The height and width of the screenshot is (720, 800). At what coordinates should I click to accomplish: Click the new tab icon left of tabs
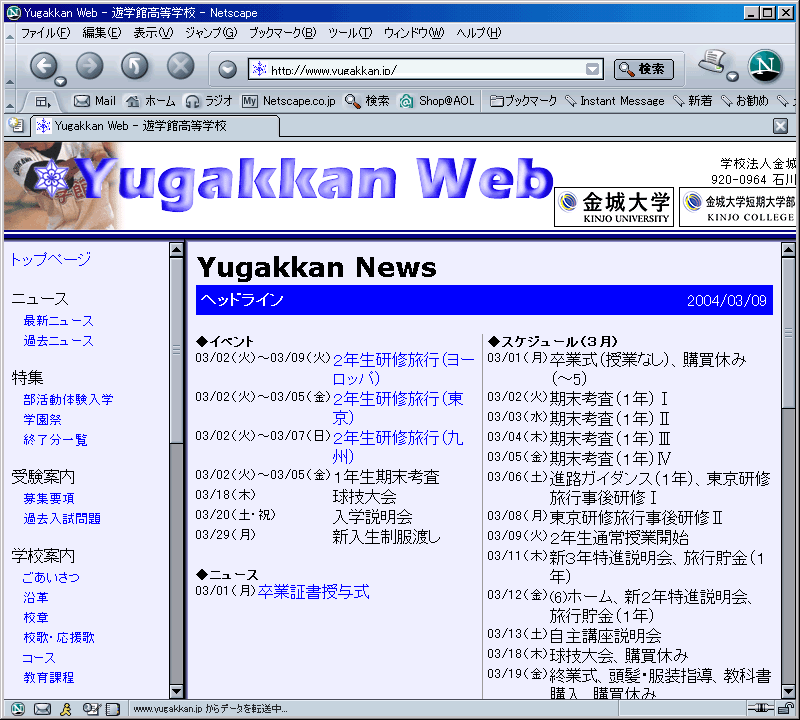pyautogui.click(x=16, y=126)
